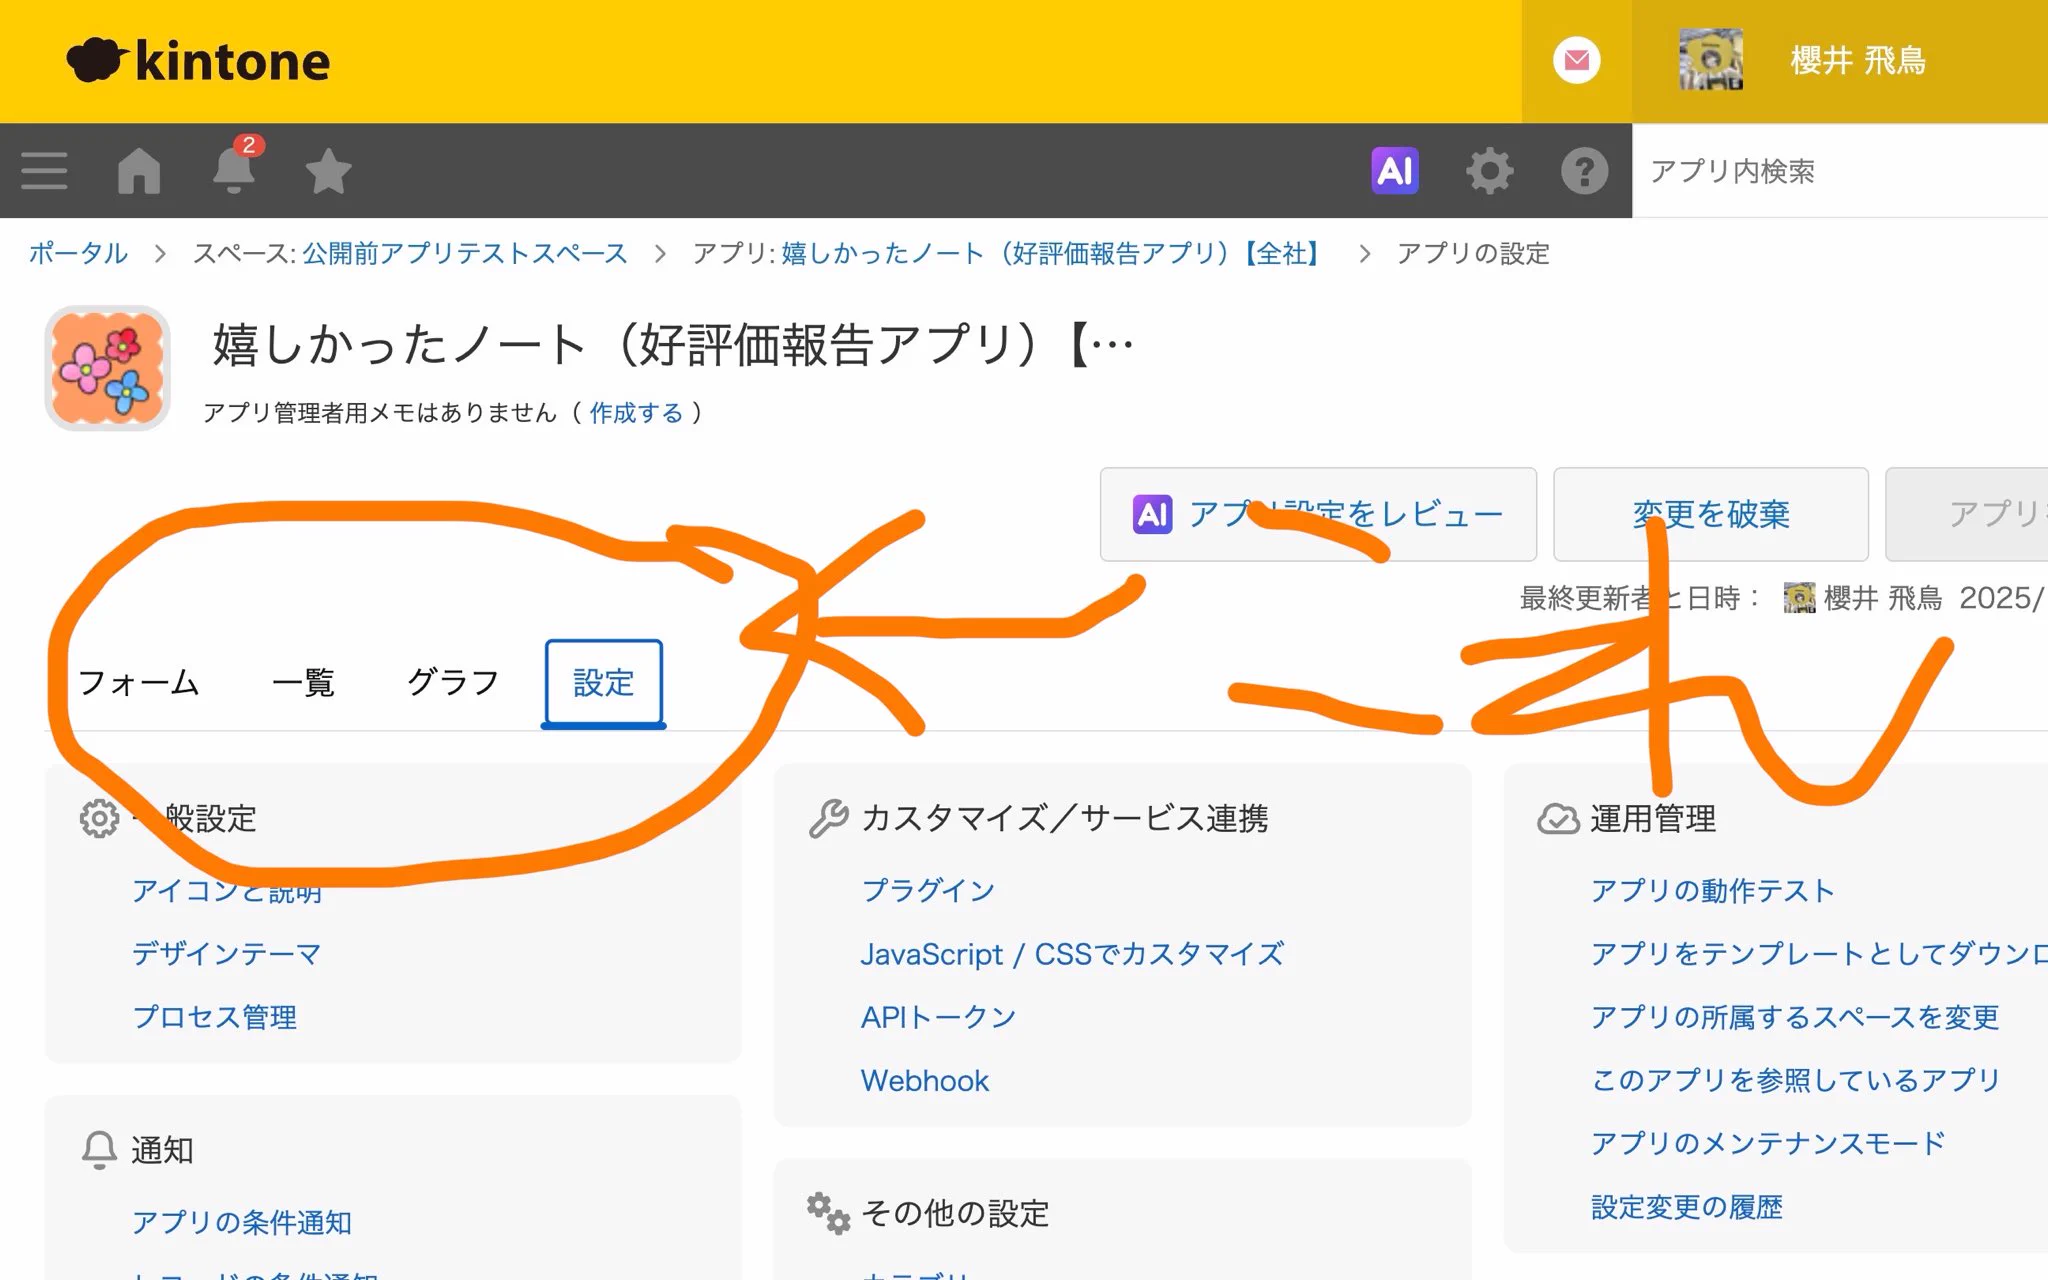Click the flower app icon image
2048x1280 pixels.
pos(108,368)
